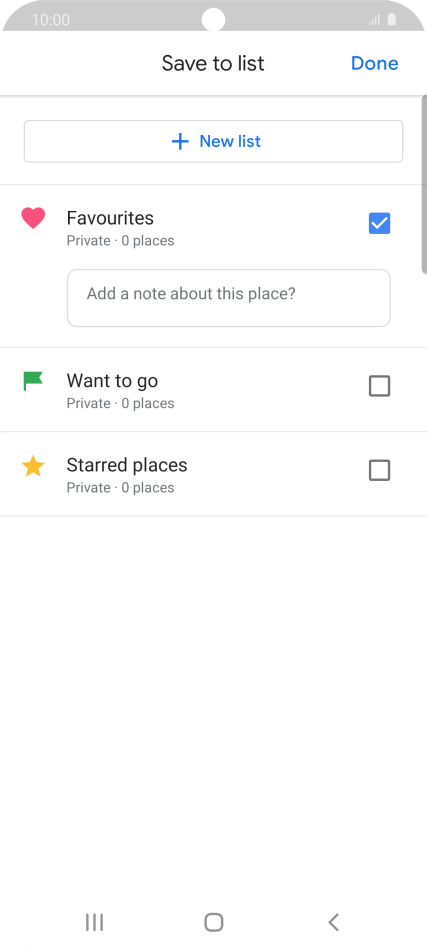Check the Want to go checkbox
Image resolution: width=427 pixels, height=950 pixels.
[x=380, y=386]
